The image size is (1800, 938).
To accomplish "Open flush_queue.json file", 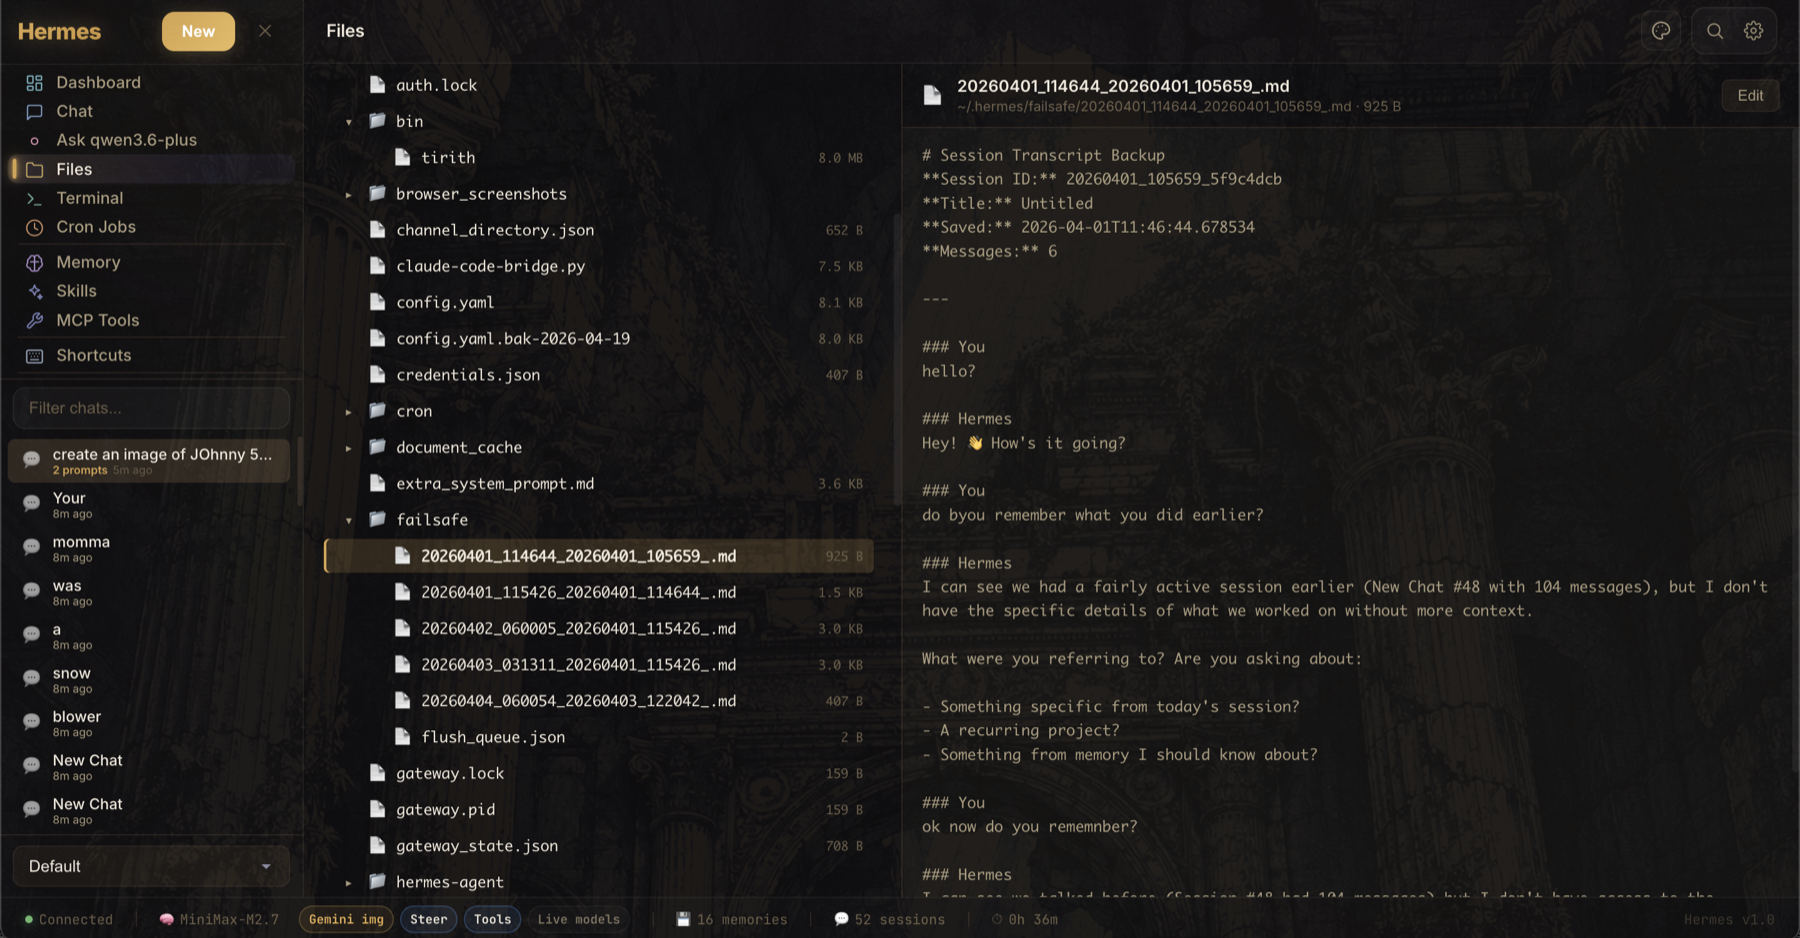I will click(x=598, y=737).
